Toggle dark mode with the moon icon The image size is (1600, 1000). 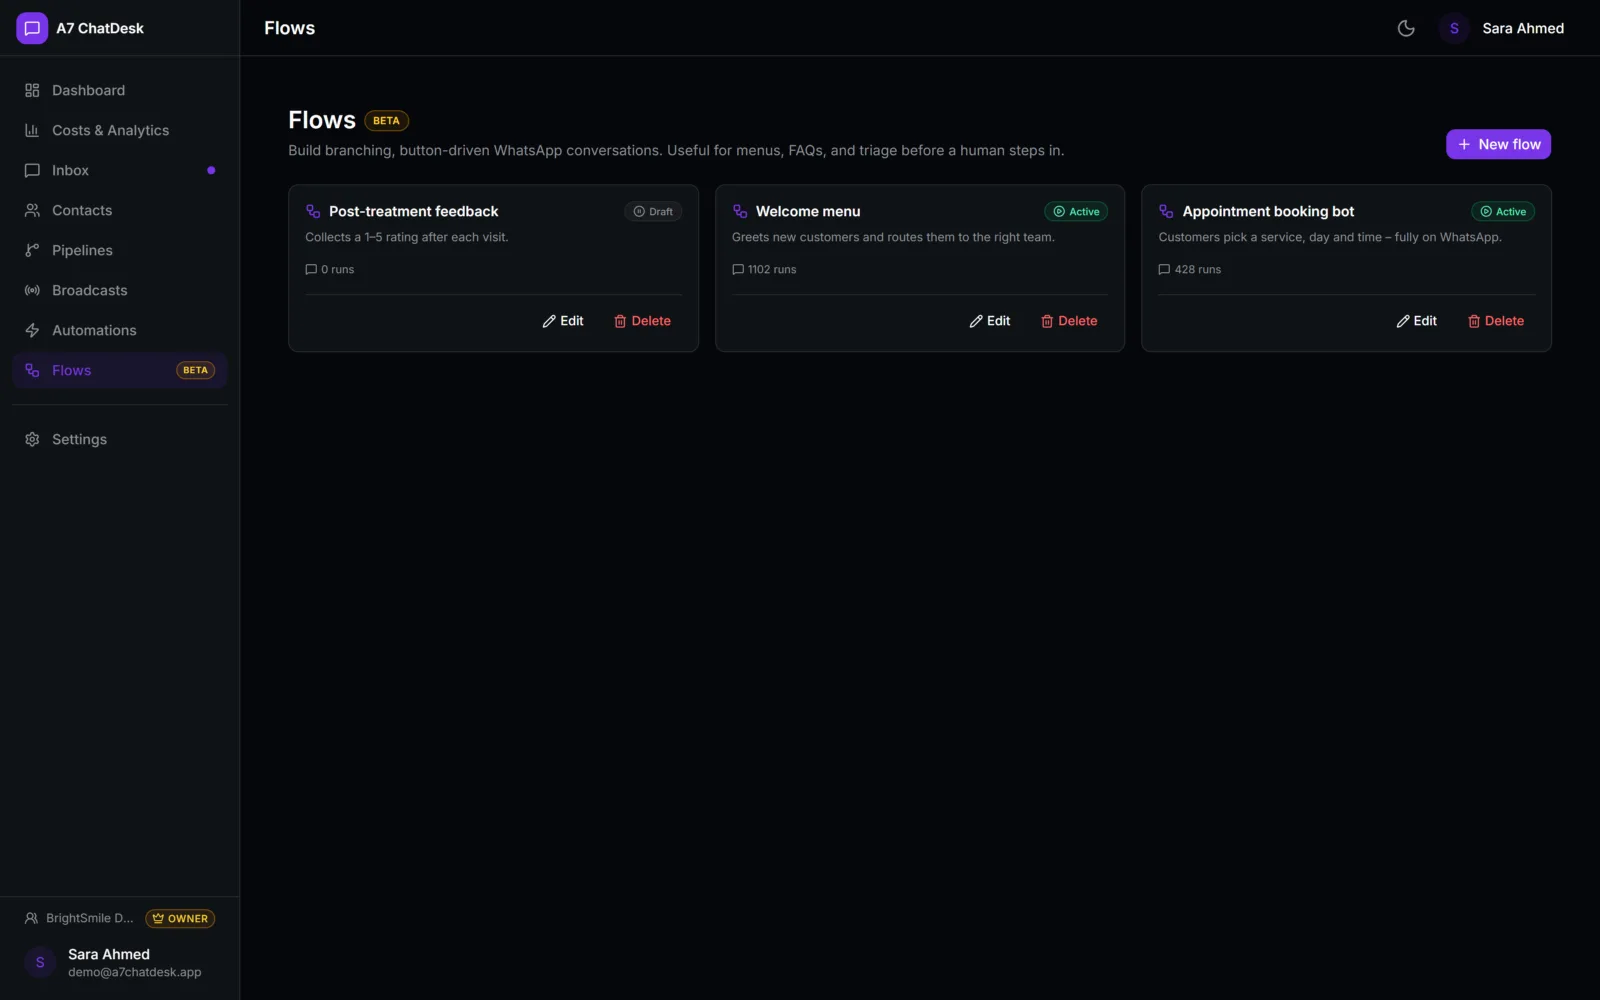pos(1406,28)
